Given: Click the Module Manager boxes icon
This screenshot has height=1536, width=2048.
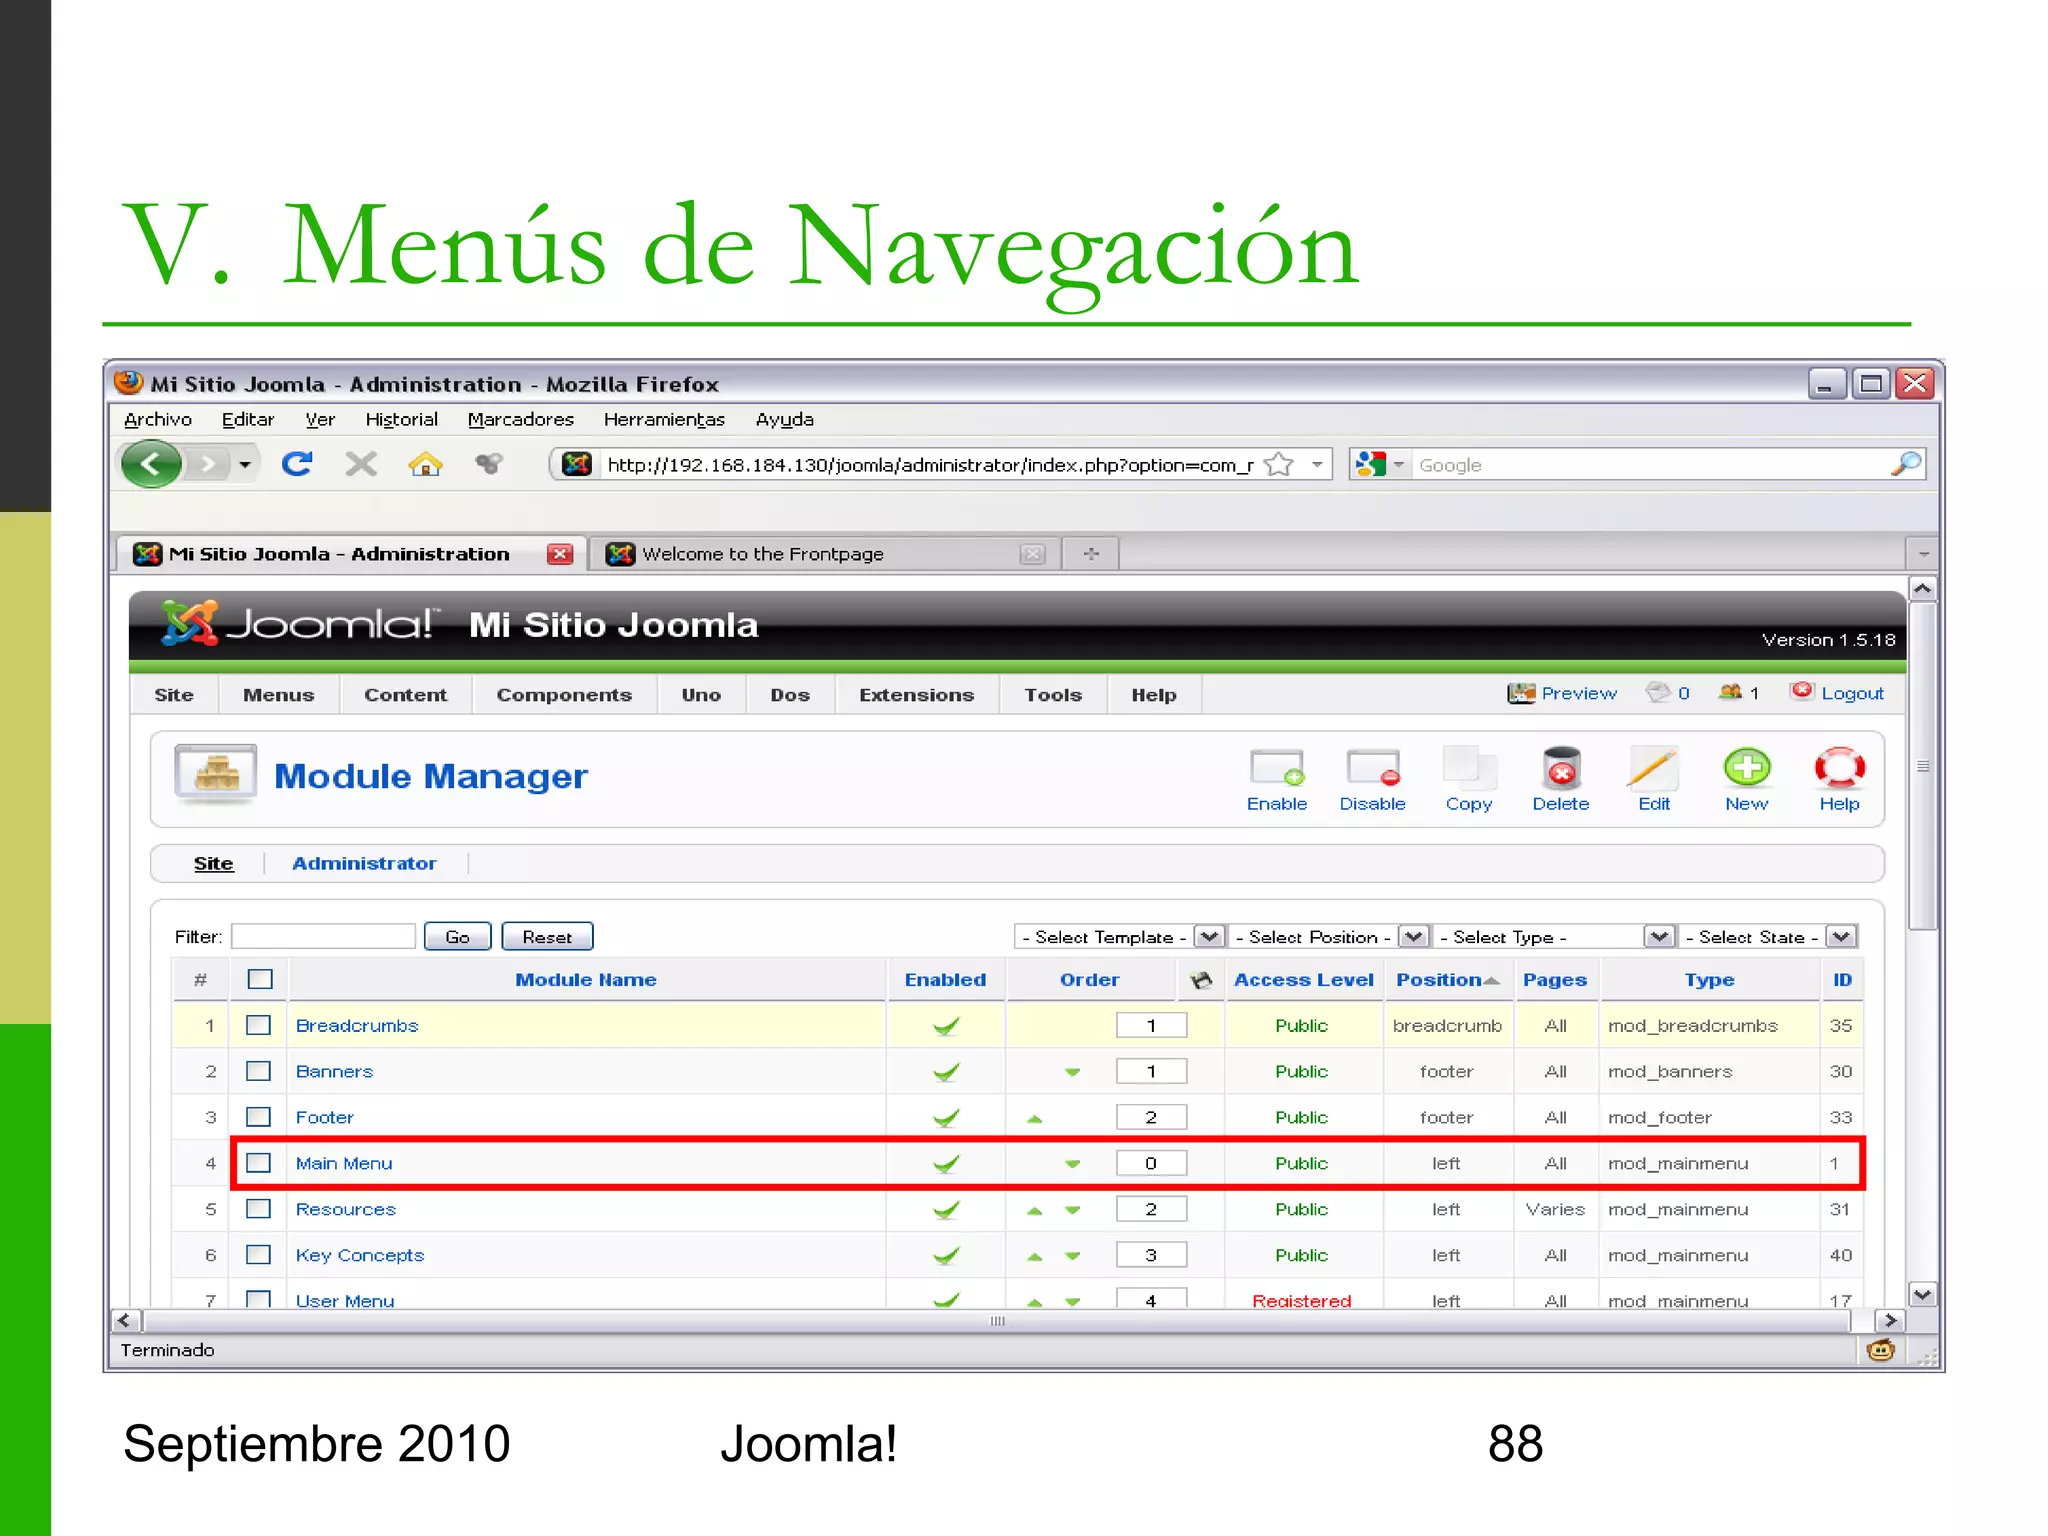Looking at the screenshot, I should [x=216, y=774].
